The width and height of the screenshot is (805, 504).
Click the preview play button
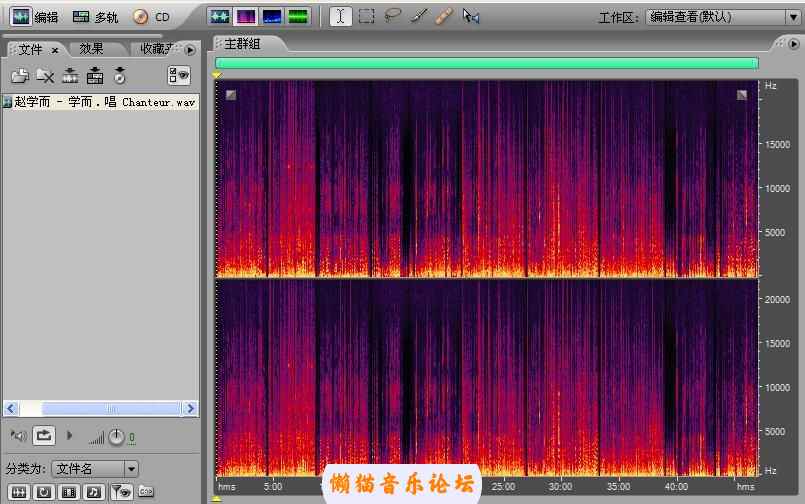tap(69, 436)
